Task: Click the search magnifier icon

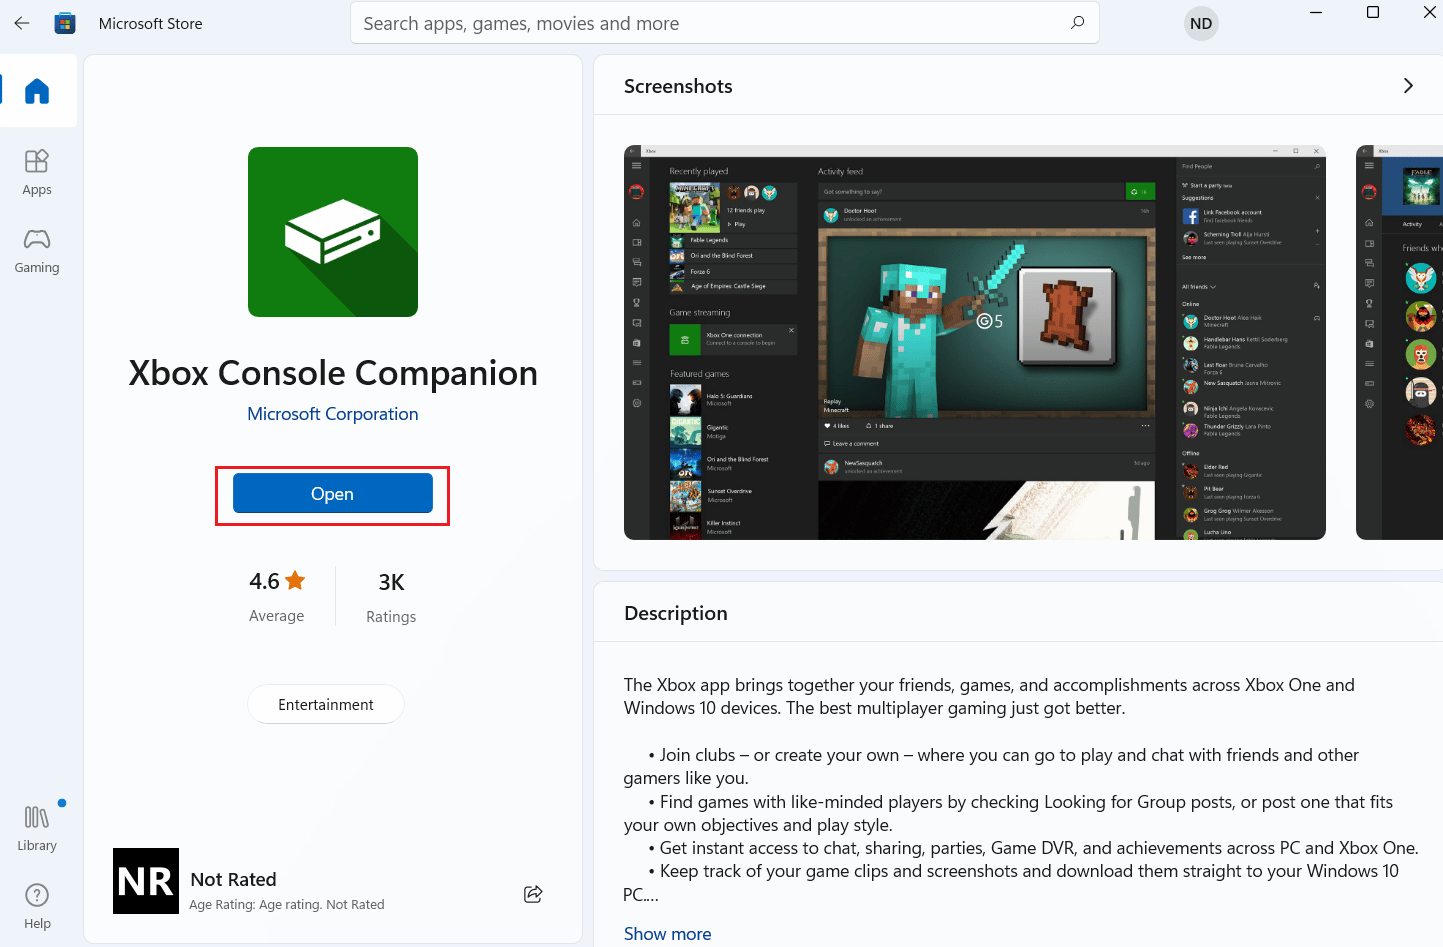Action: coord(1077,22)
